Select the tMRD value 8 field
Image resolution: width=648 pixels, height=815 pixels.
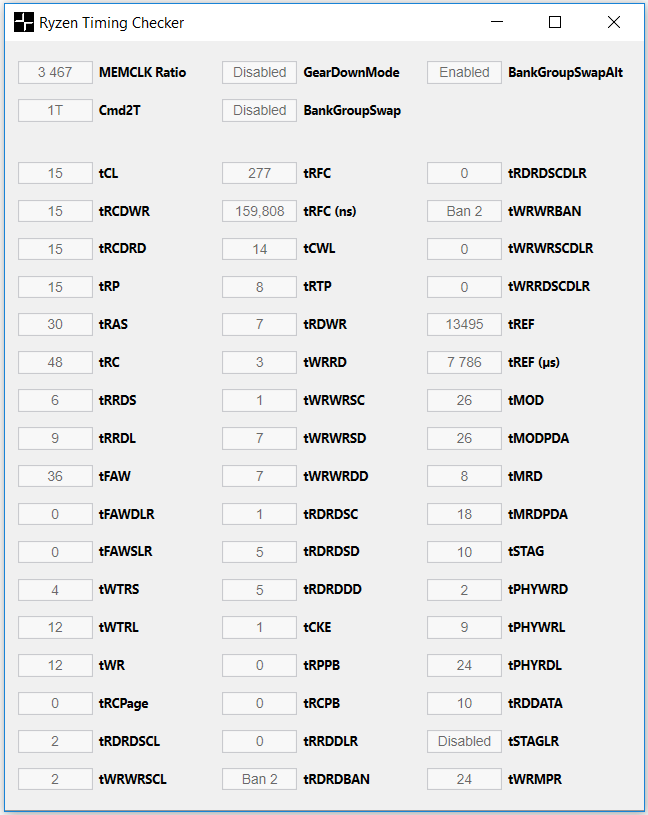coord(465,476)
